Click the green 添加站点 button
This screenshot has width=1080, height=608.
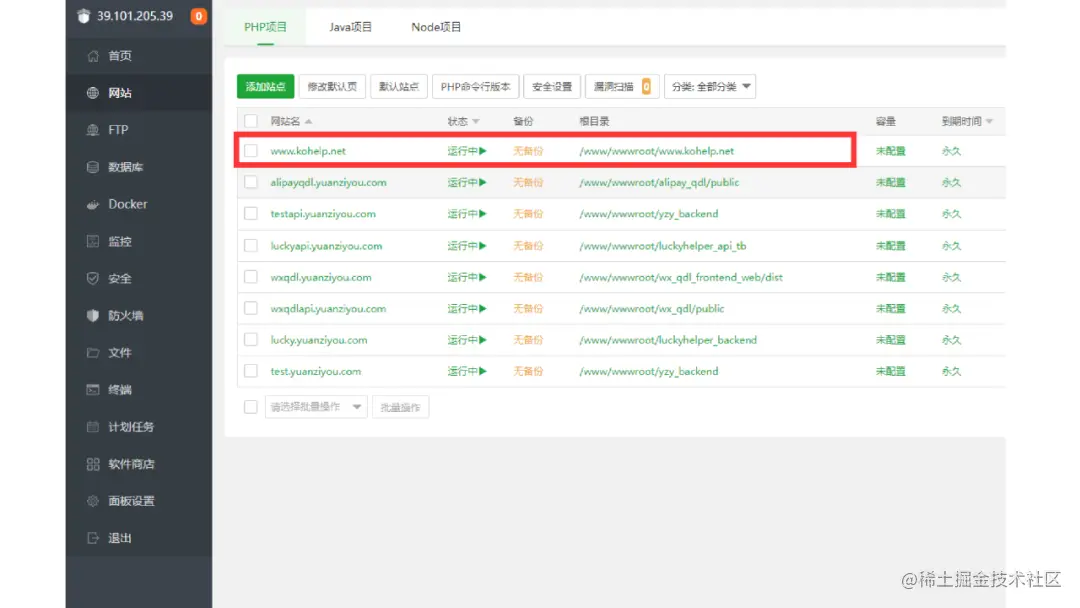(265, 87)
